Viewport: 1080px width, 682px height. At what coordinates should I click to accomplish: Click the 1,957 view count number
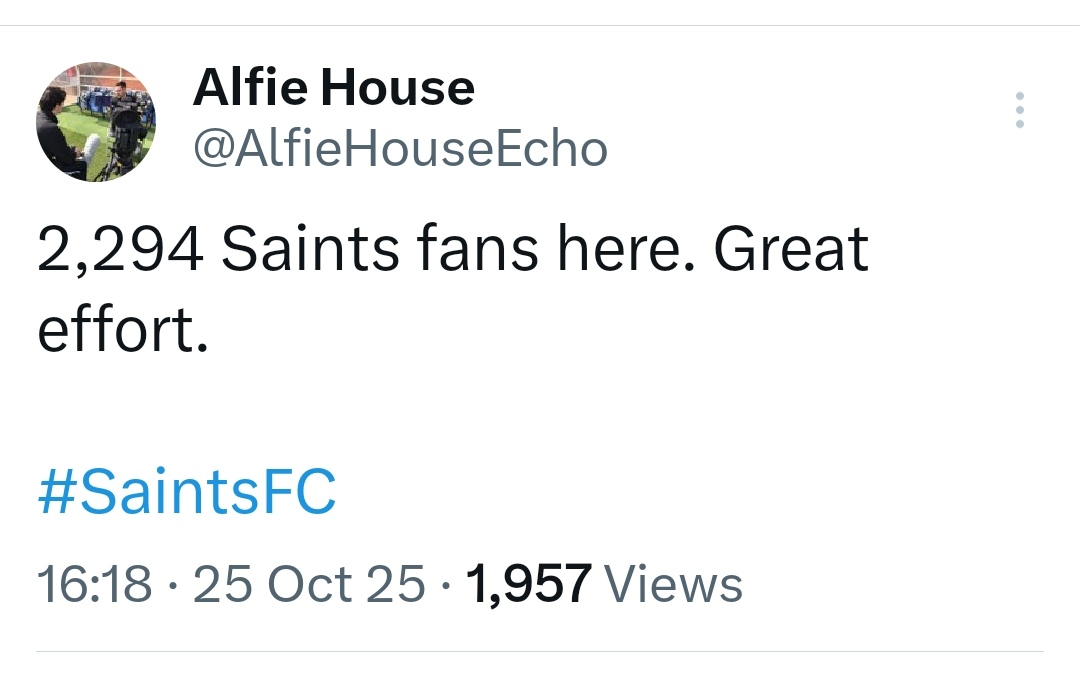pos(528,584)
